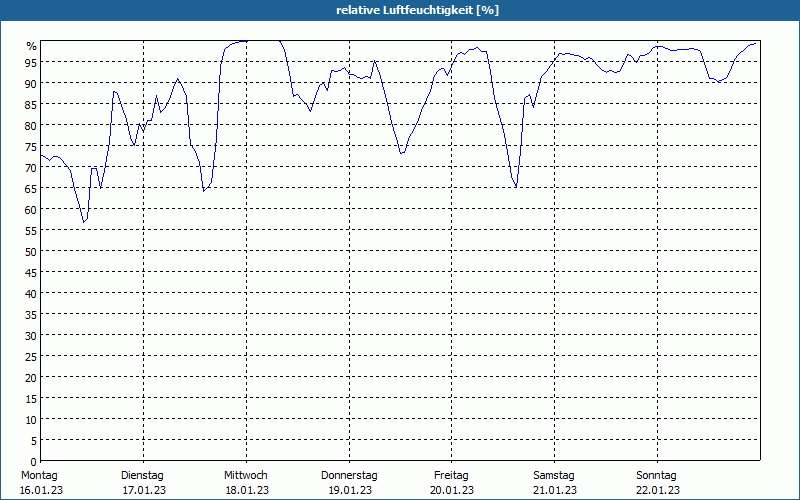Select the 'Mittwoch' axis label

245,475
